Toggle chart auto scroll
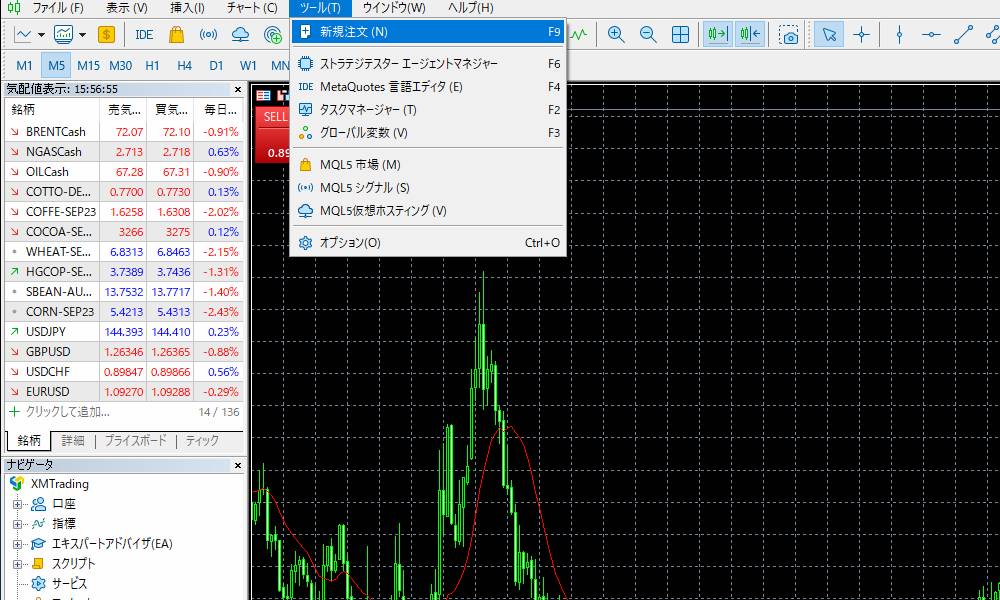The height and width of the screenshot is (600, 1000). [x=718, y=34]
